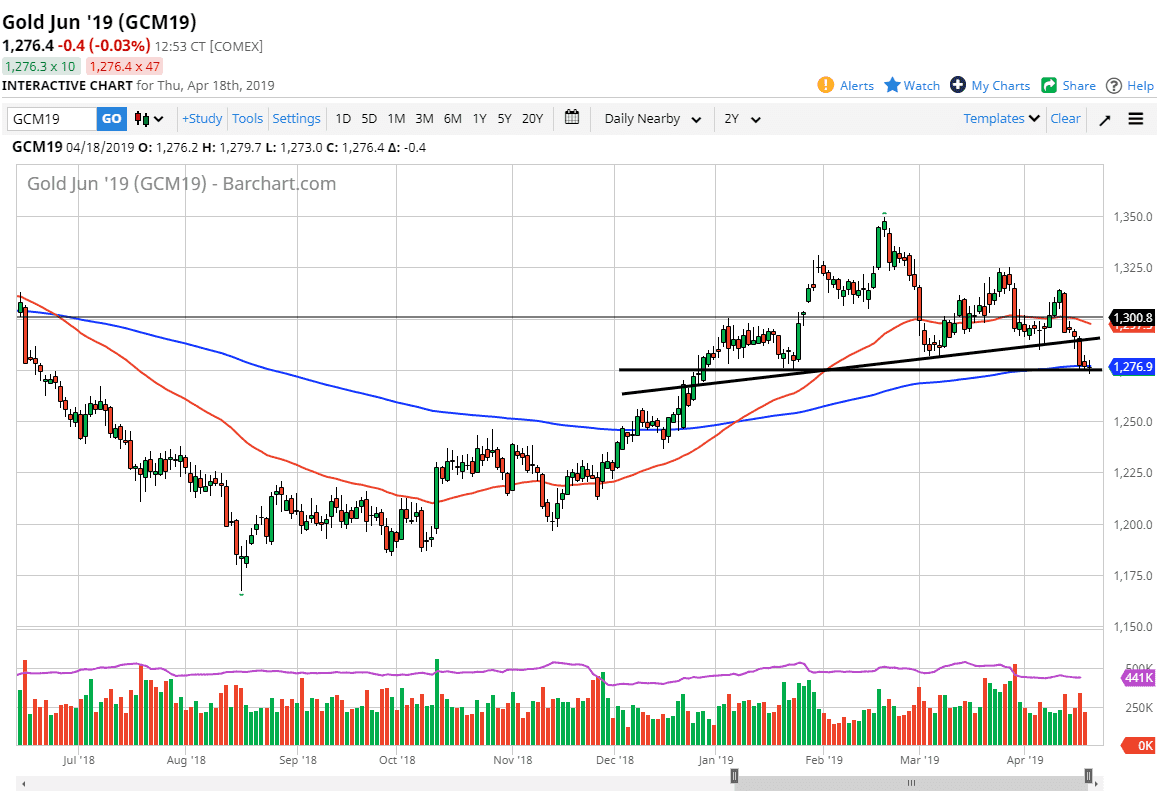Click the GCM19 symbol input field
Image resolution: width=1166 pixels, height=800 pixels.
(51, 119)
